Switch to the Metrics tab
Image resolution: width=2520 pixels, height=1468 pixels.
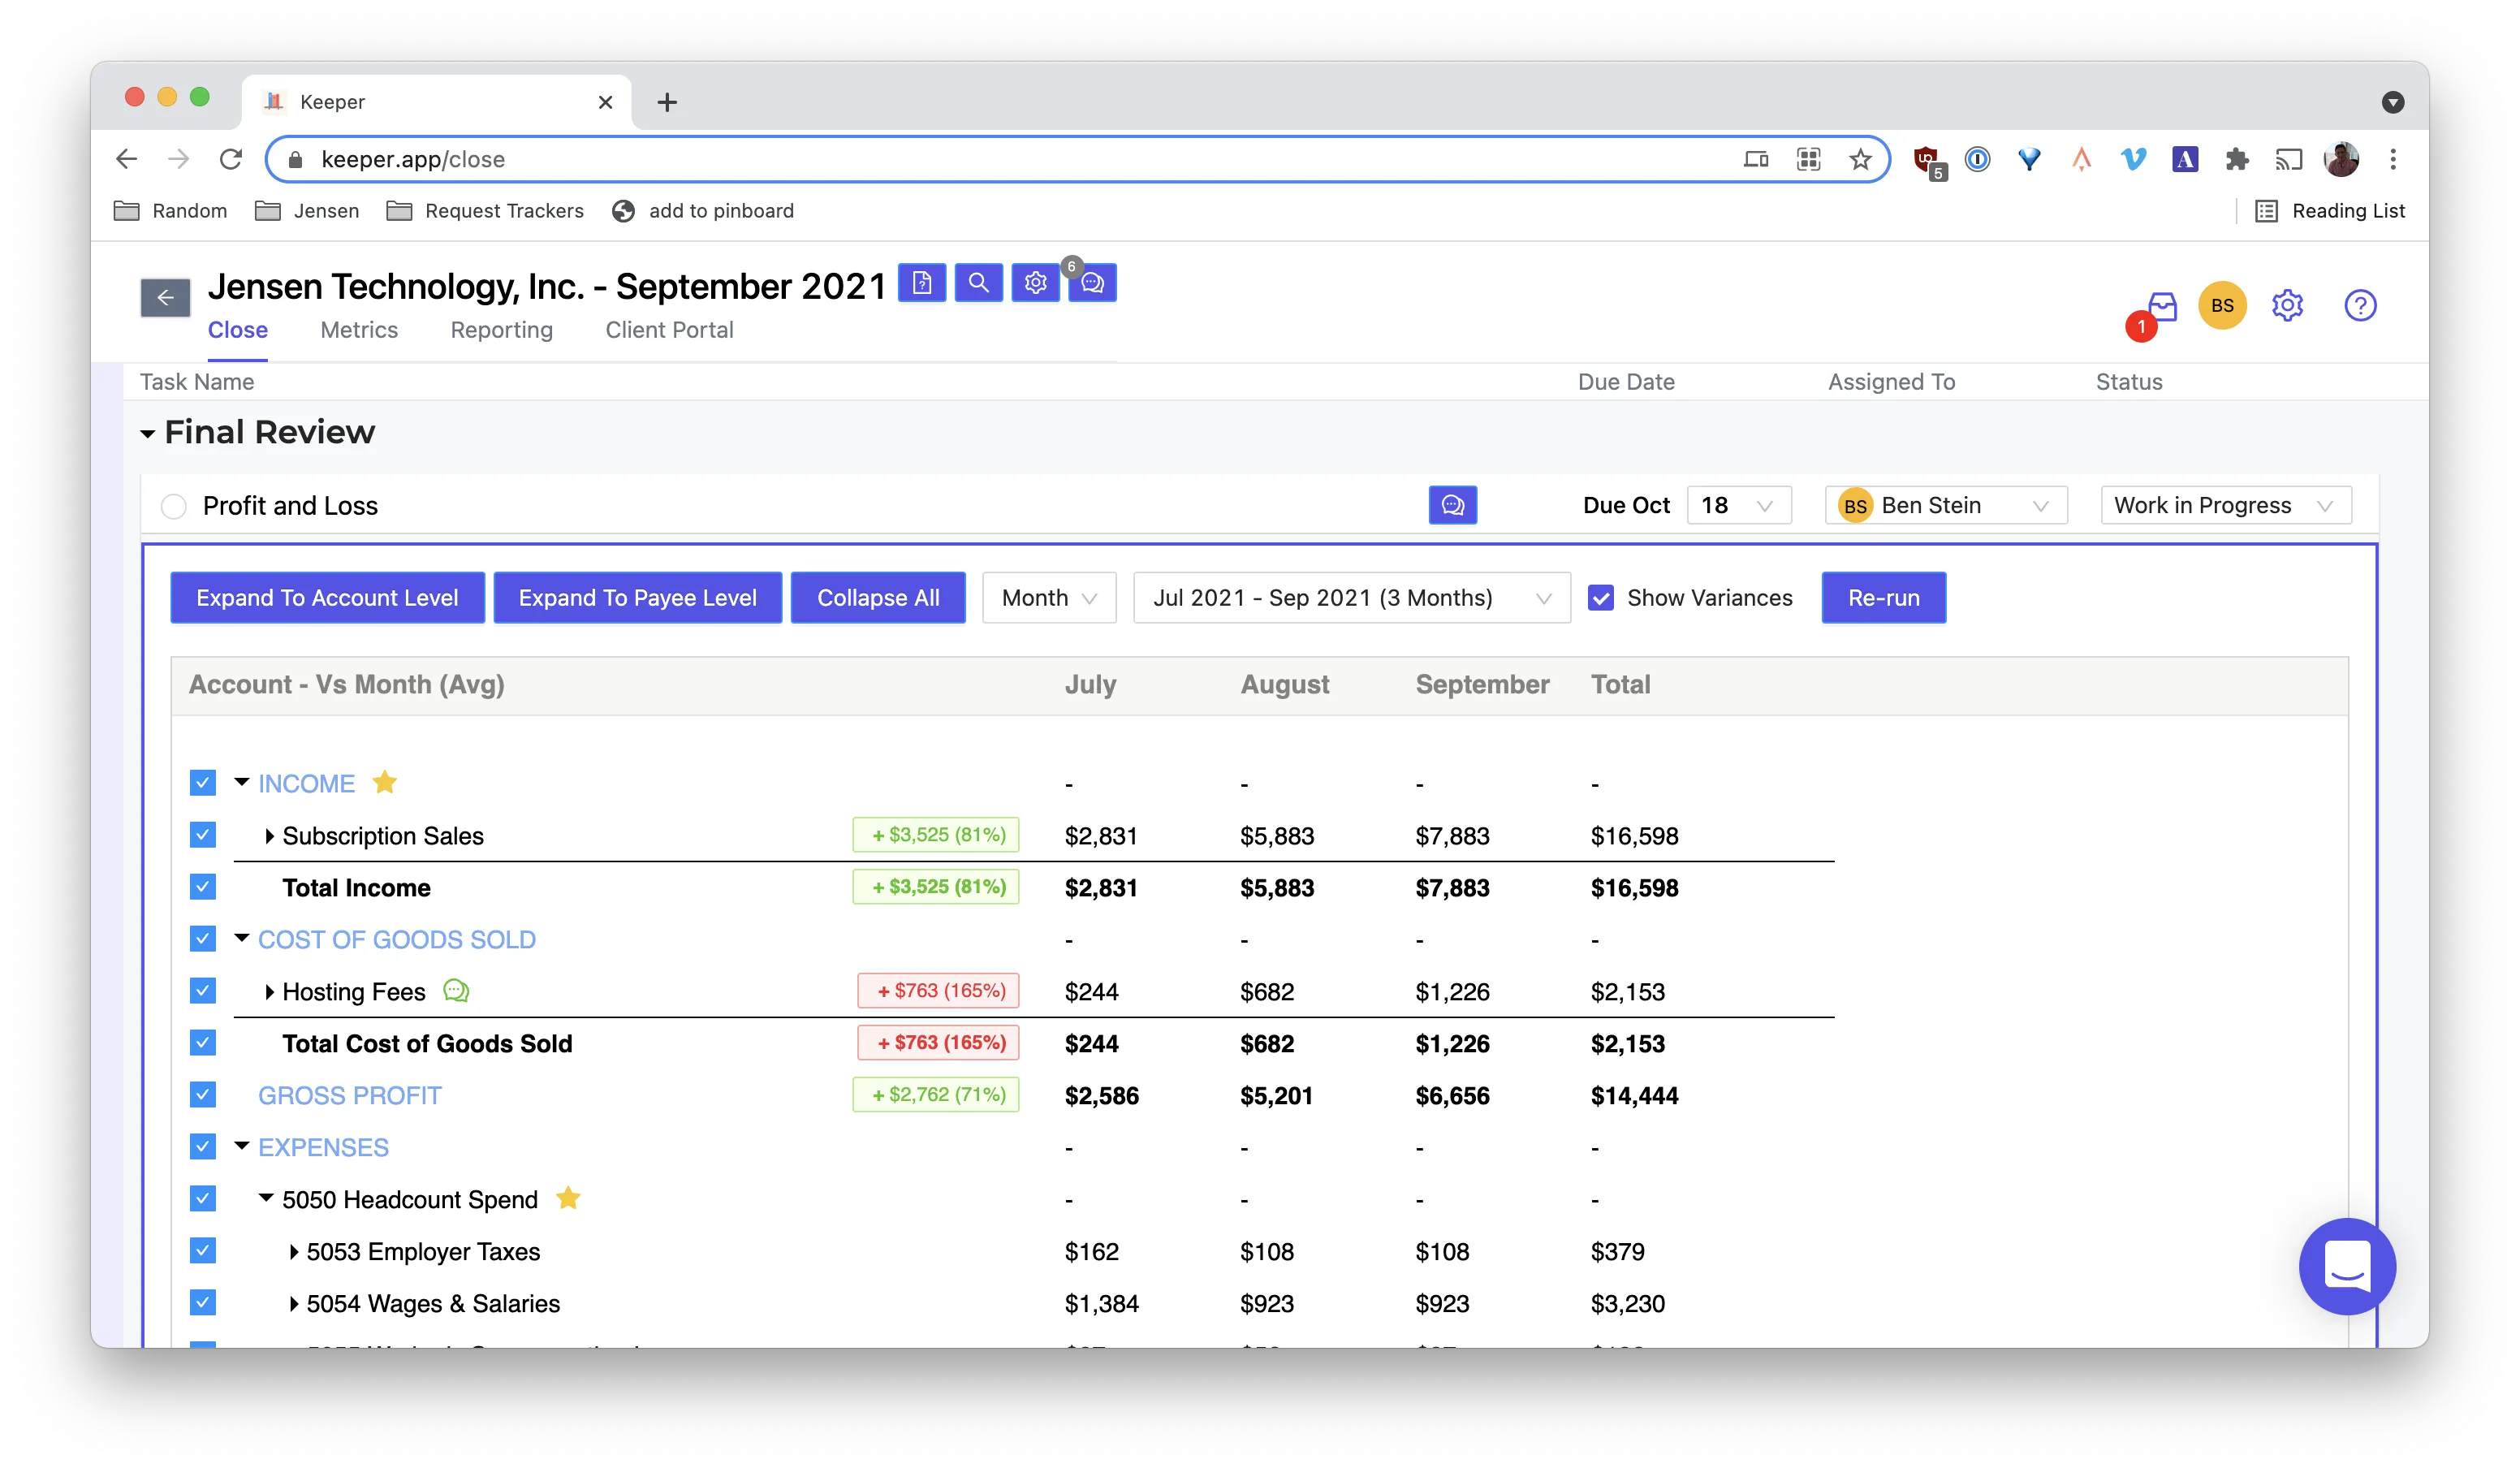pyautogui.click(x=359, y=330)
